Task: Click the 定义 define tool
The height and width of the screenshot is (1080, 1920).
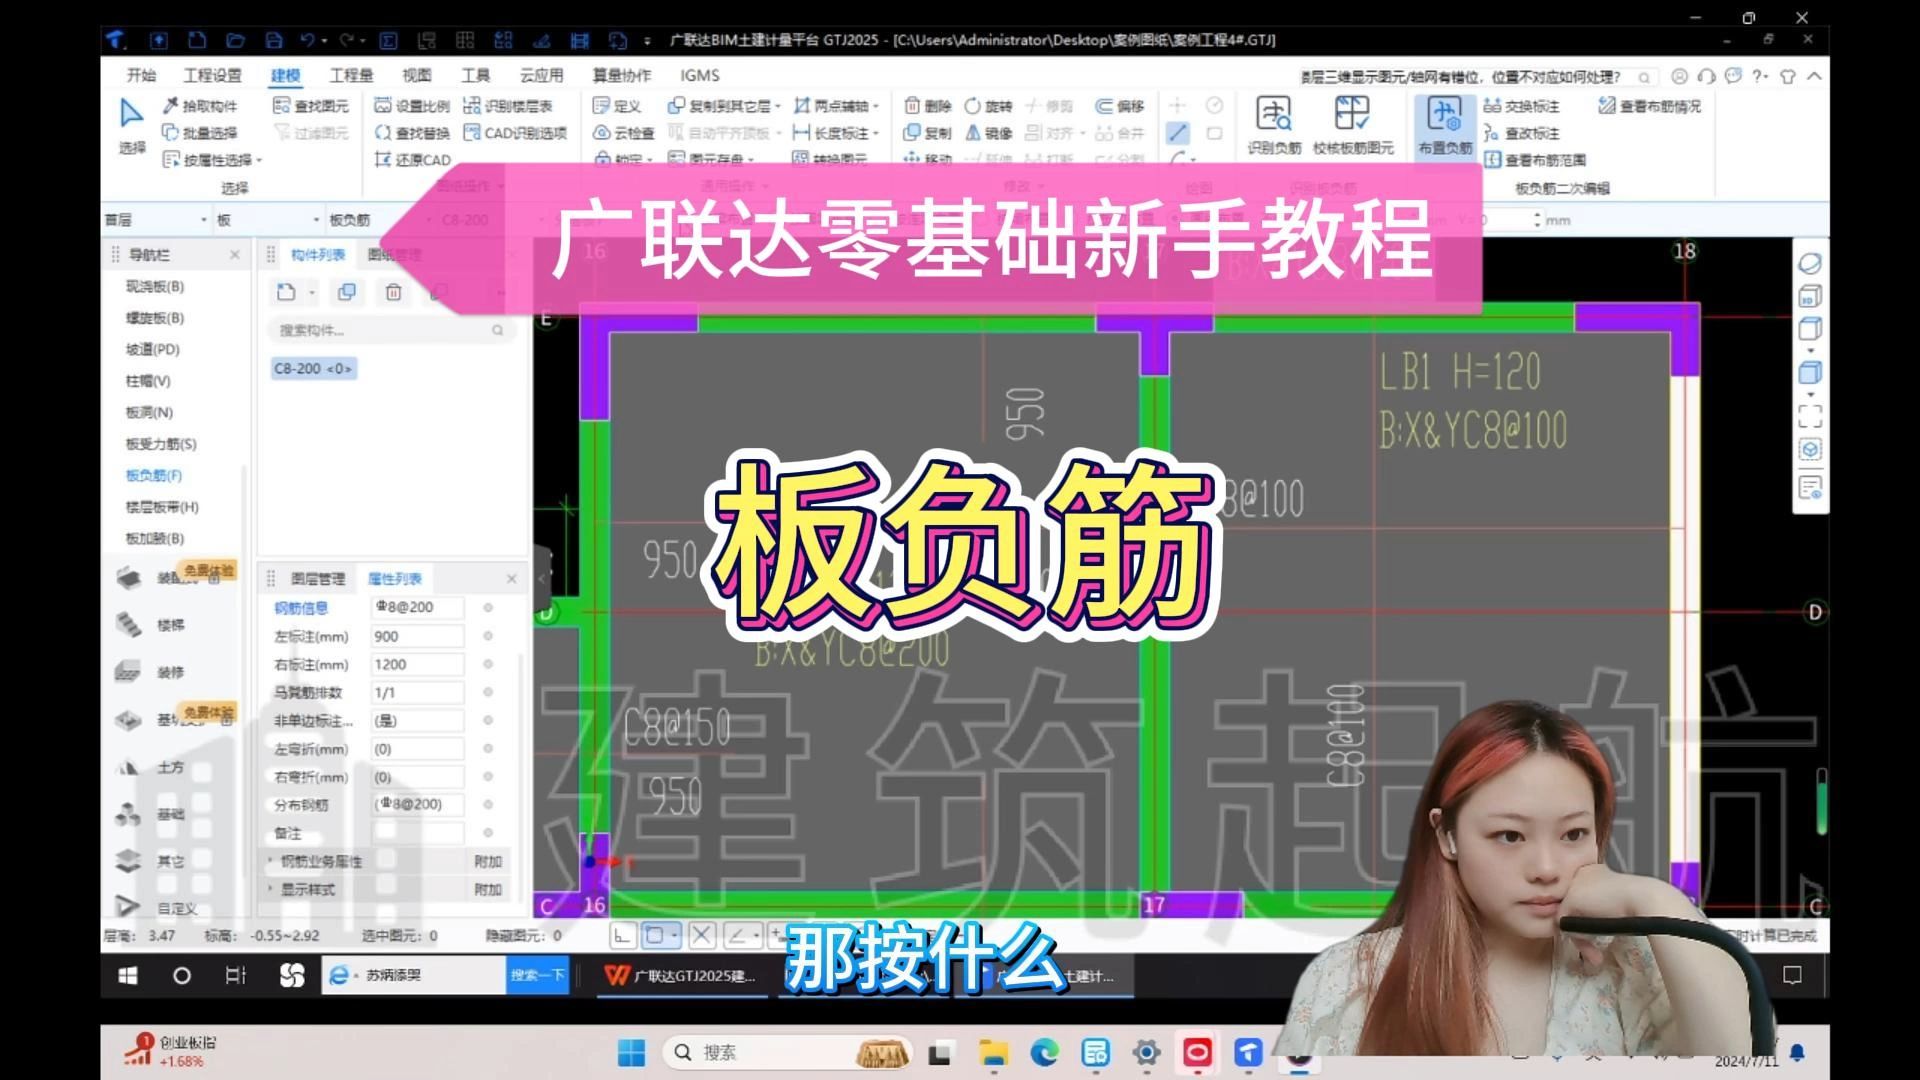Action: pyautogui.click(x=616, y=106)
